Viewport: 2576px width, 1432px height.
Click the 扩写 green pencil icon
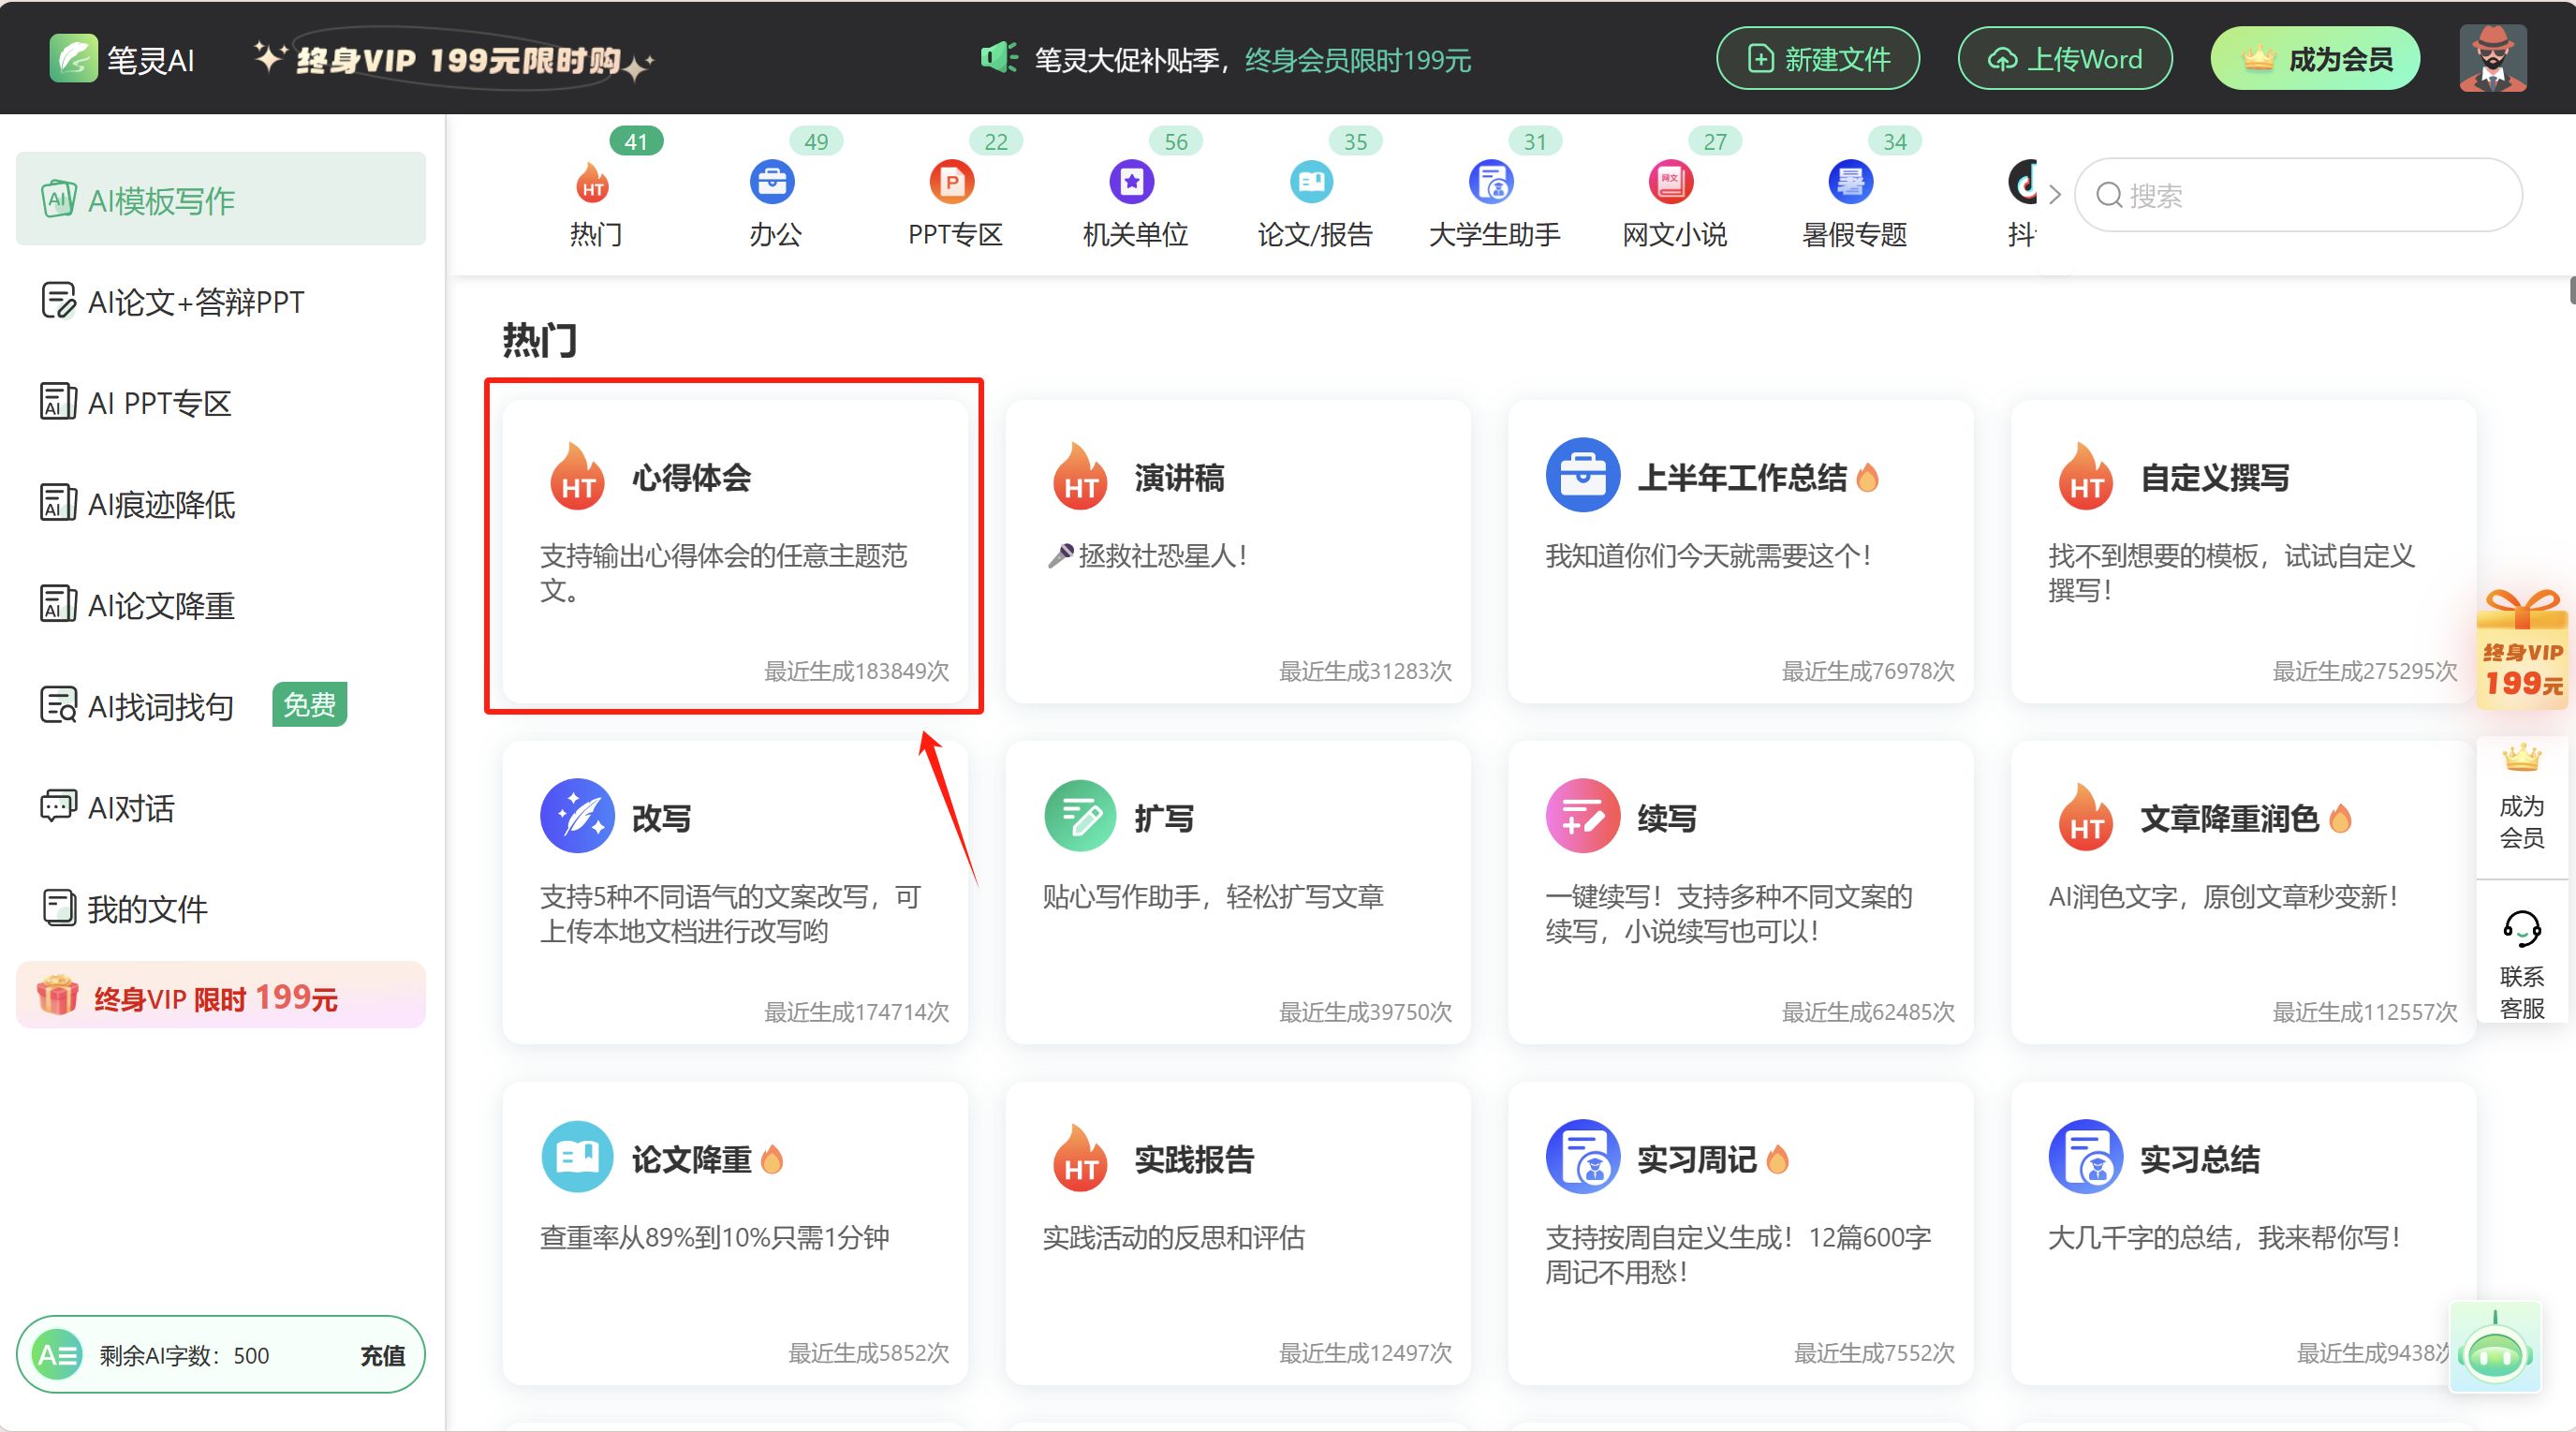(x=1080, y=816)
